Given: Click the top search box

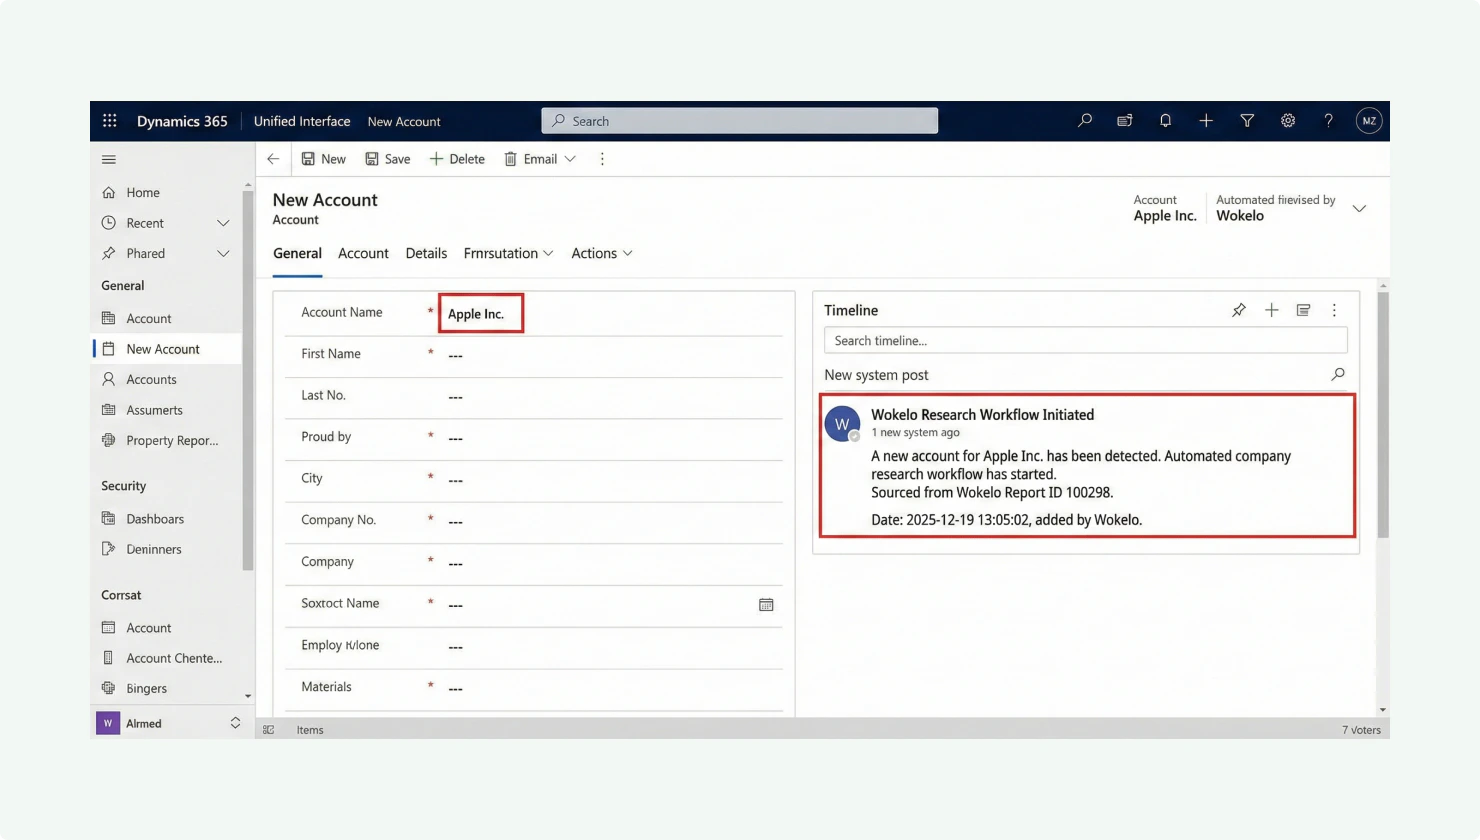Looking at the screenshot, I should click(x=740, y=121).
